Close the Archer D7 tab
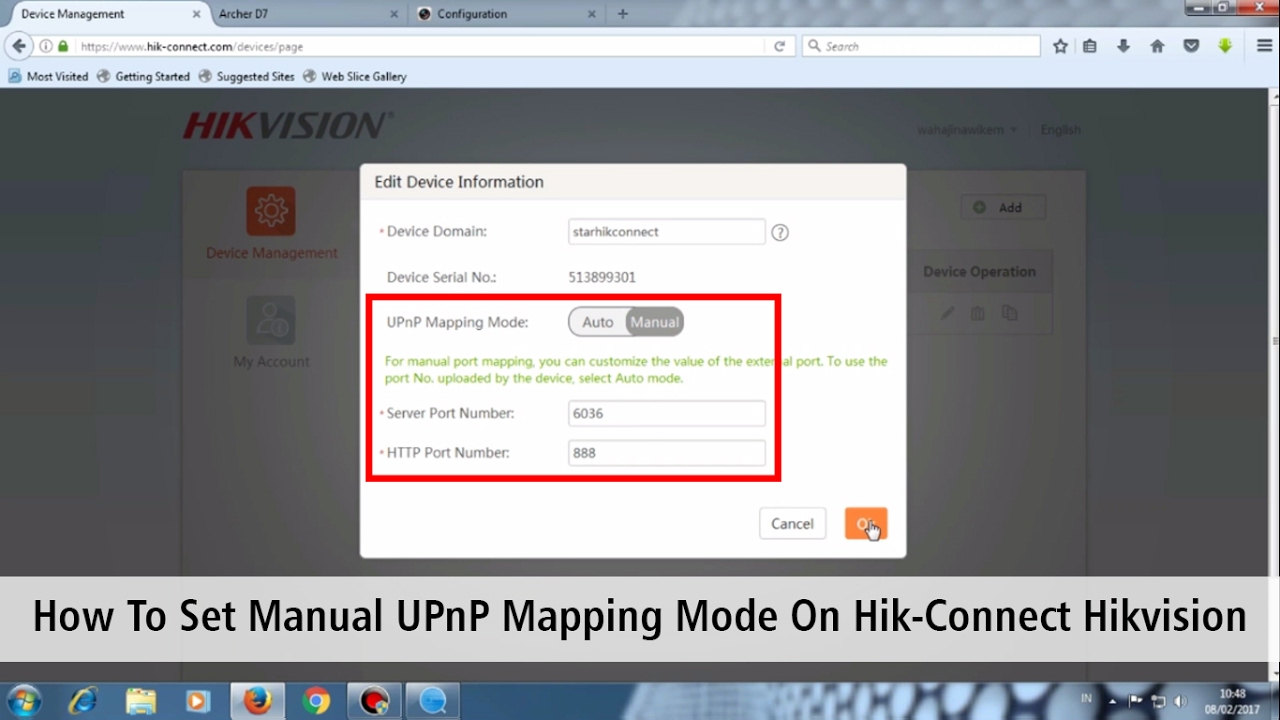This screenshot has width=1280, height=720. 393,14
